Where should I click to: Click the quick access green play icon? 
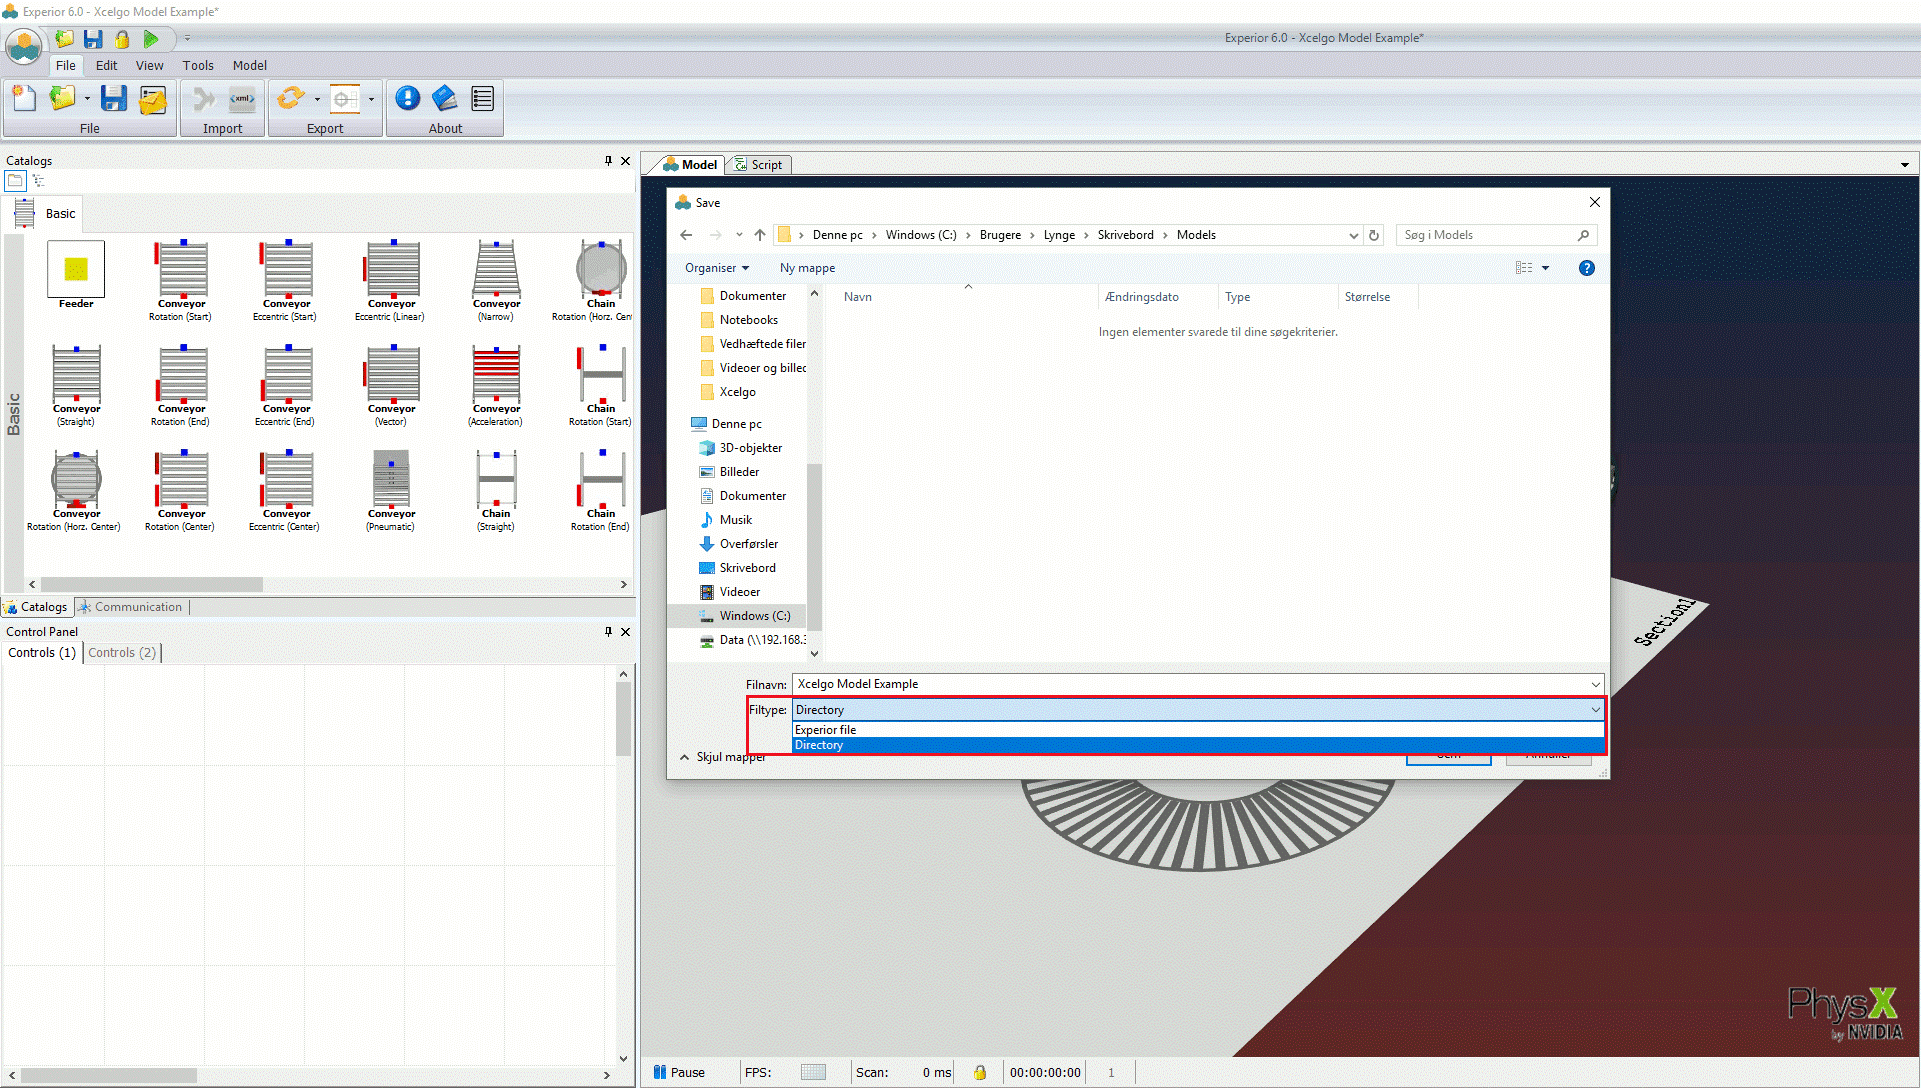(x=151, y=39)
